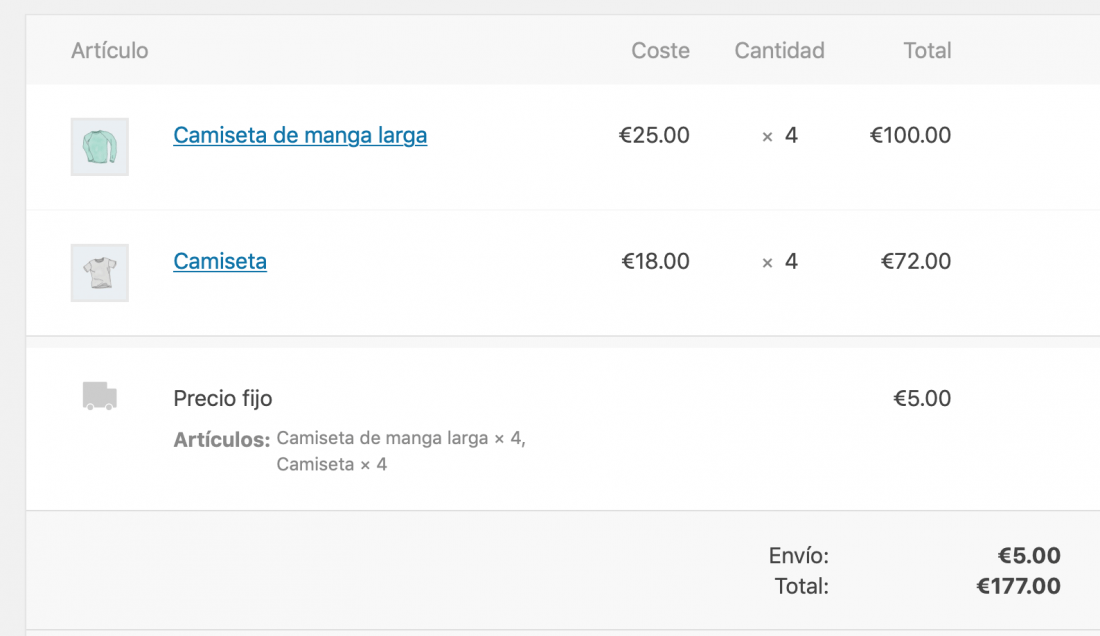Select the Cantidad column header
Image resolution: width=1100 pixels, height=636 pixels.
pyautogui.click(x=779, y=50)
